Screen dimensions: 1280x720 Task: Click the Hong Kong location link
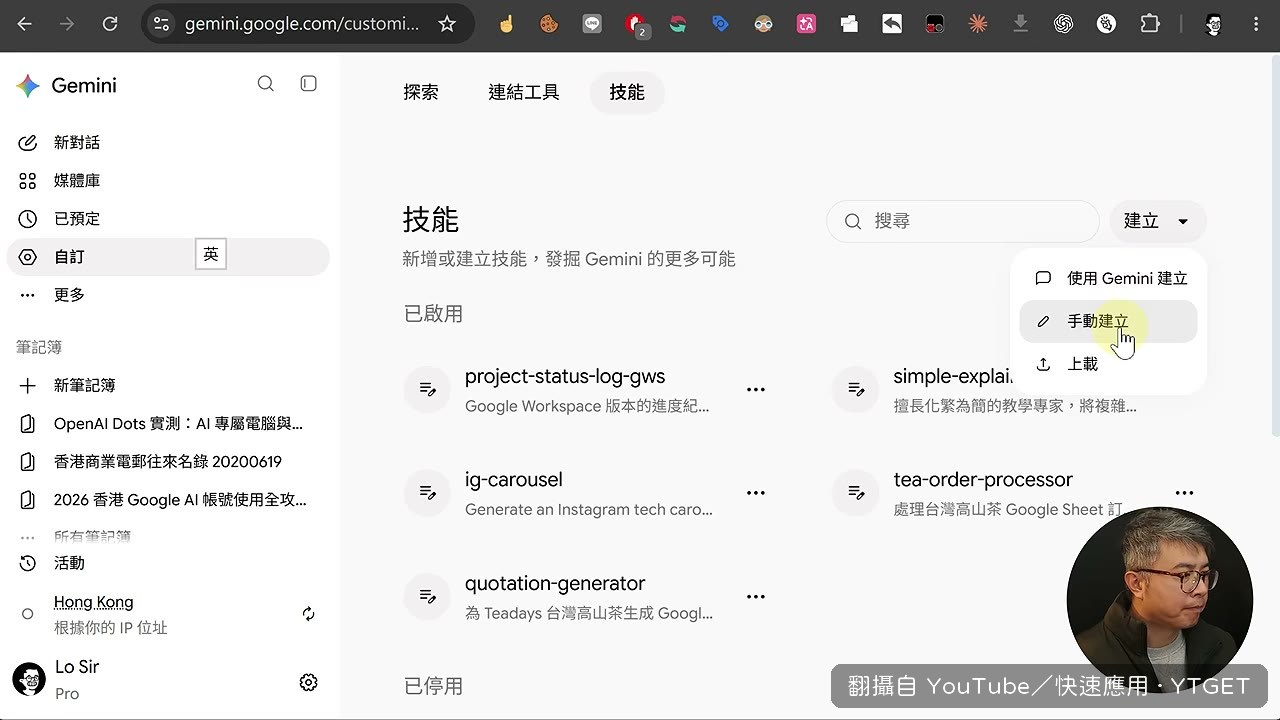click(93, 602)
